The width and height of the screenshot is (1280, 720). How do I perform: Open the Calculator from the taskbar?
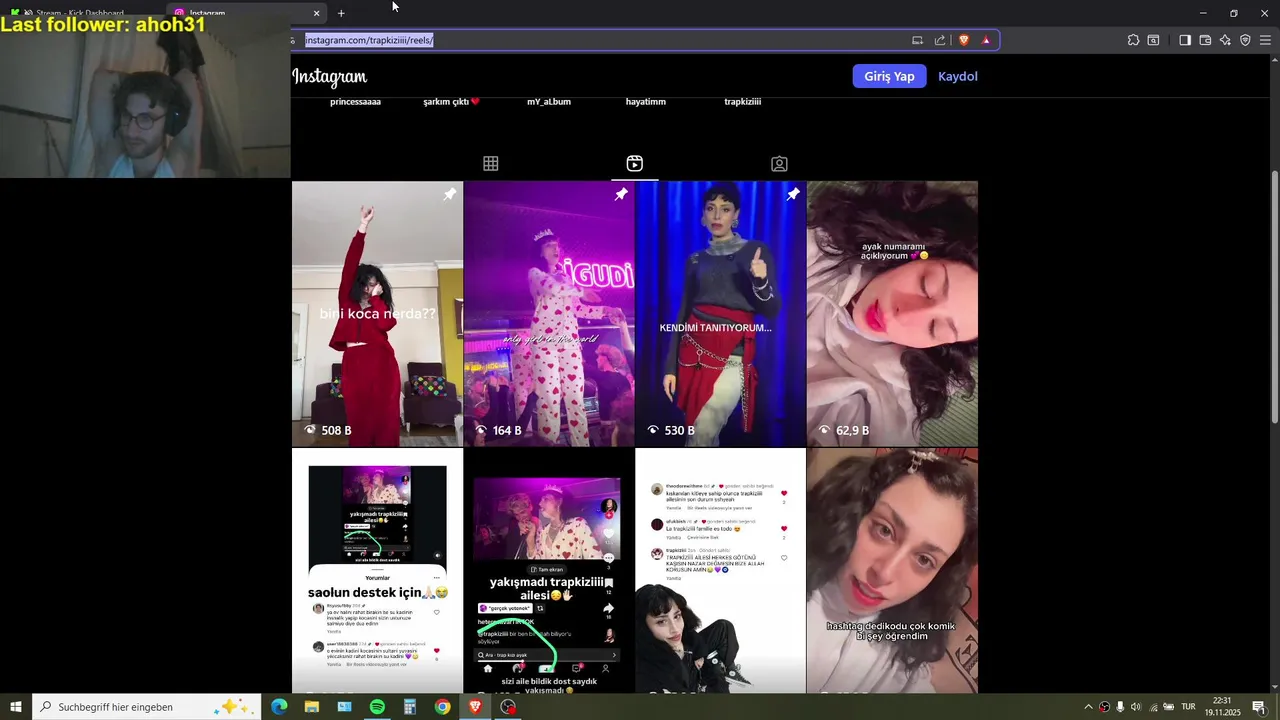pyautogui.click(x=410, y=707)
